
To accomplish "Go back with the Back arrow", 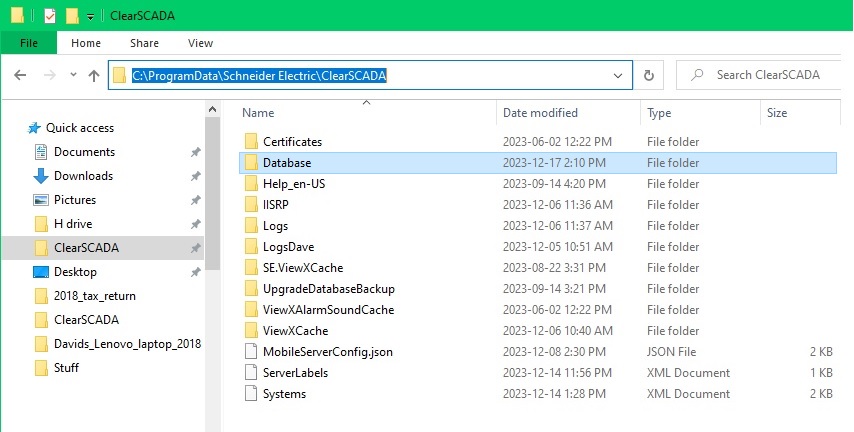I will [20, 75].
